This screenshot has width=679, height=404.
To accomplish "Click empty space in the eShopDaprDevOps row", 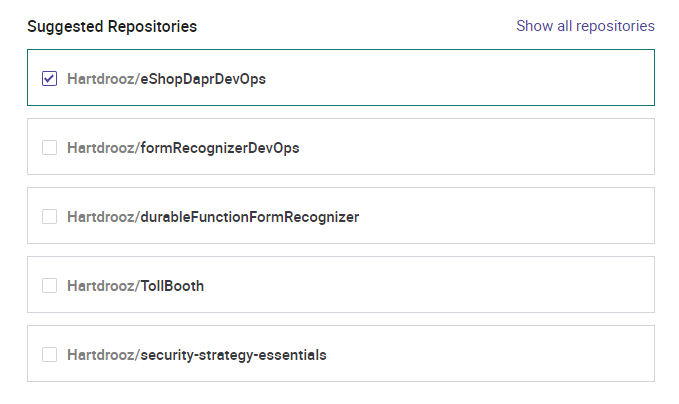I will point(480,78).
